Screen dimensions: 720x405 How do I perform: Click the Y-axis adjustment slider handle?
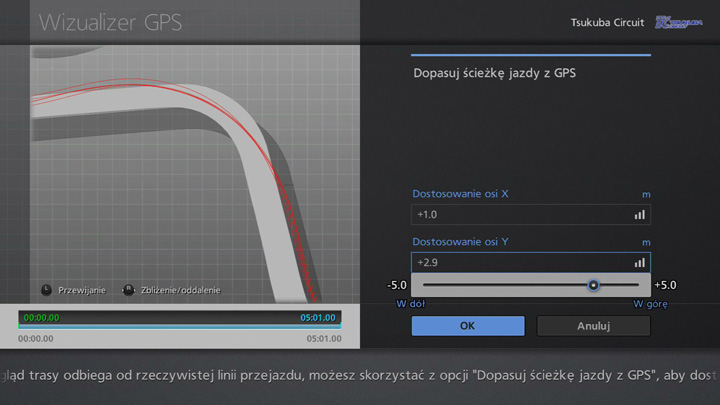(593, 285)
